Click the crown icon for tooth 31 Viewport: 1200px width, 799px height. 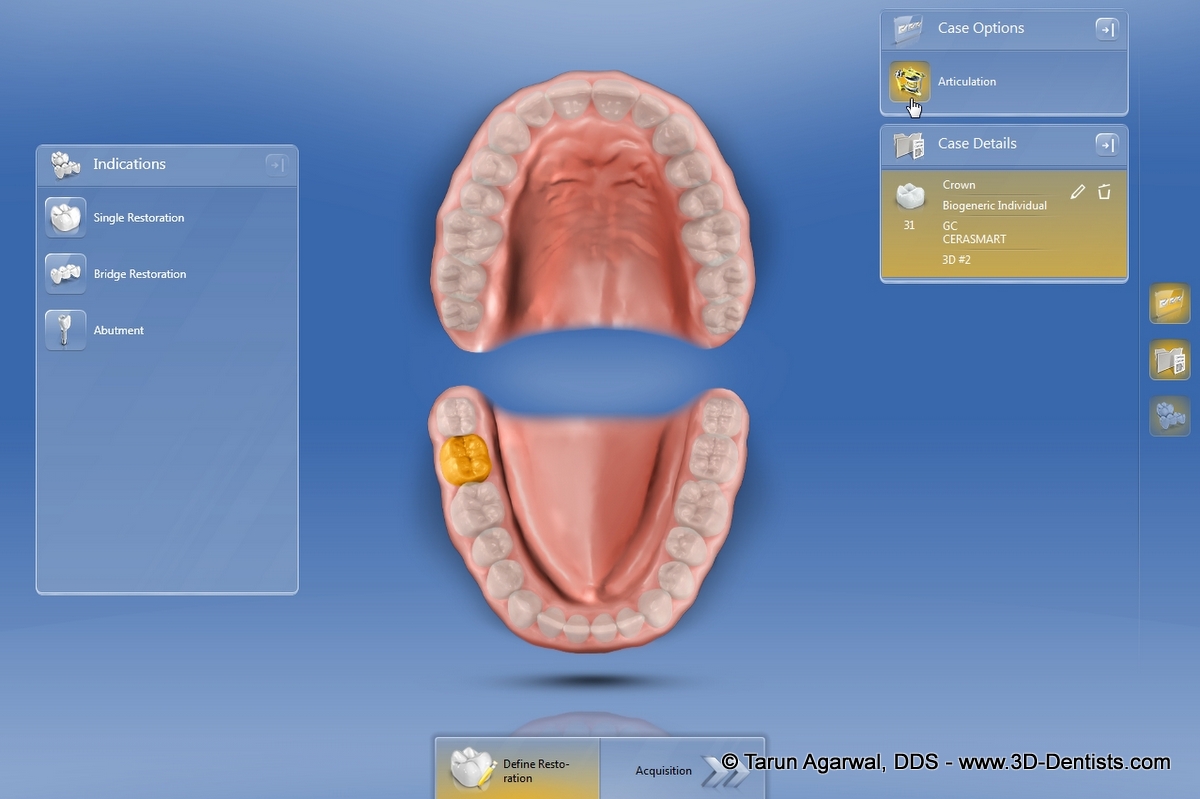(x=909, y=196)
